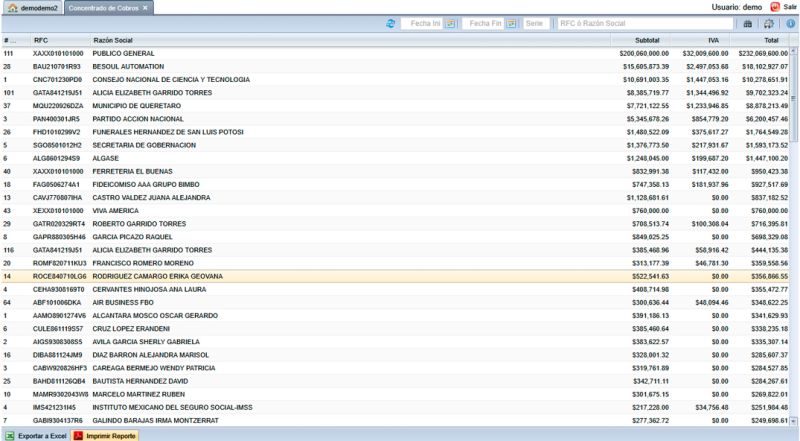Click the refresh icon in the toolbar
The width and height of the screenshot is (800, 441).
tap(390, 23)
